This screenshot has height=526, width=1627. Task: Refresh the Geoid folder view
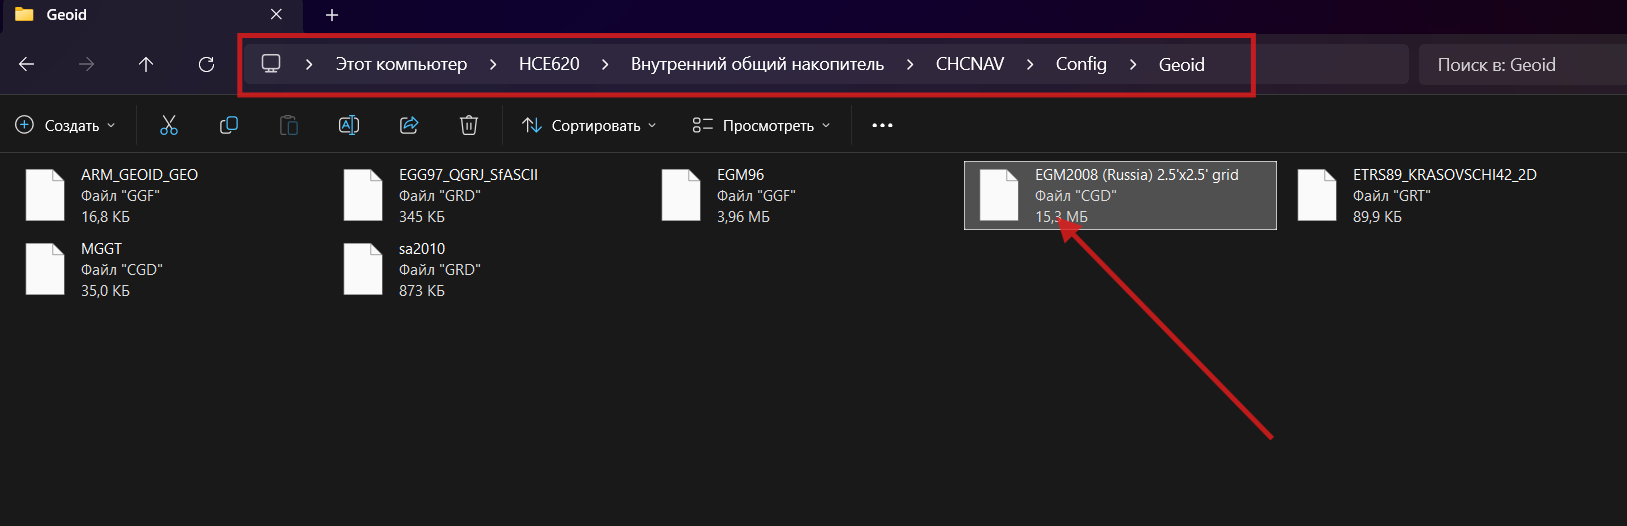coord(206,64)
